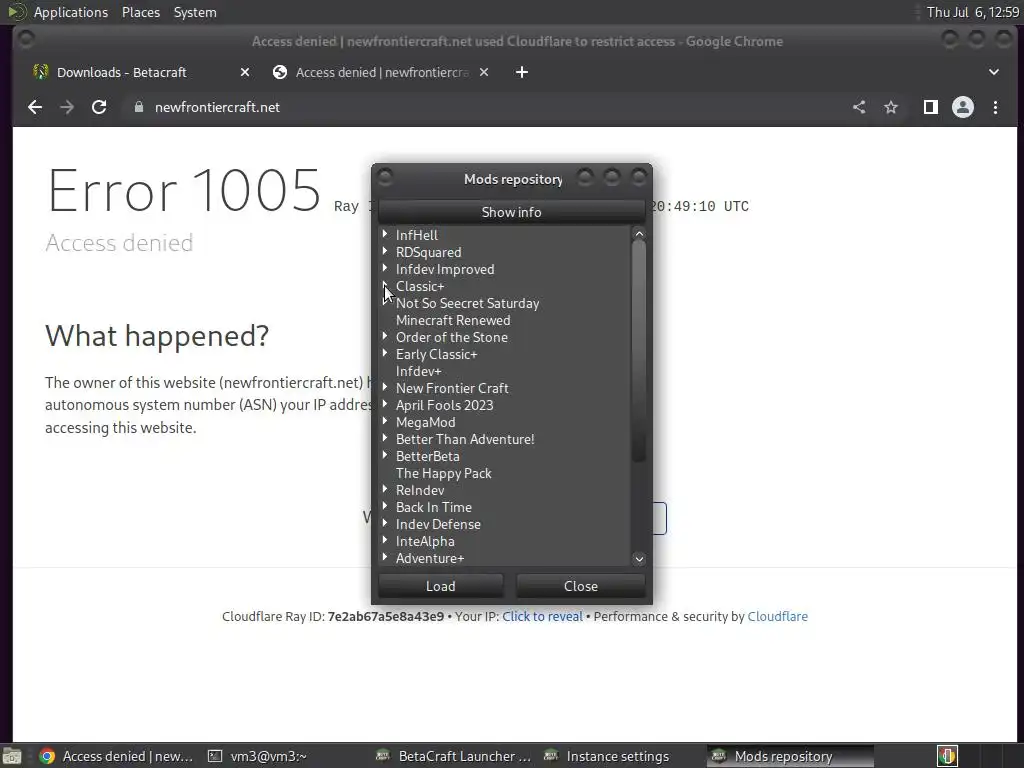Expand the Adventure+ entry
Viewport: 1024px width, 768px height.
385,557
